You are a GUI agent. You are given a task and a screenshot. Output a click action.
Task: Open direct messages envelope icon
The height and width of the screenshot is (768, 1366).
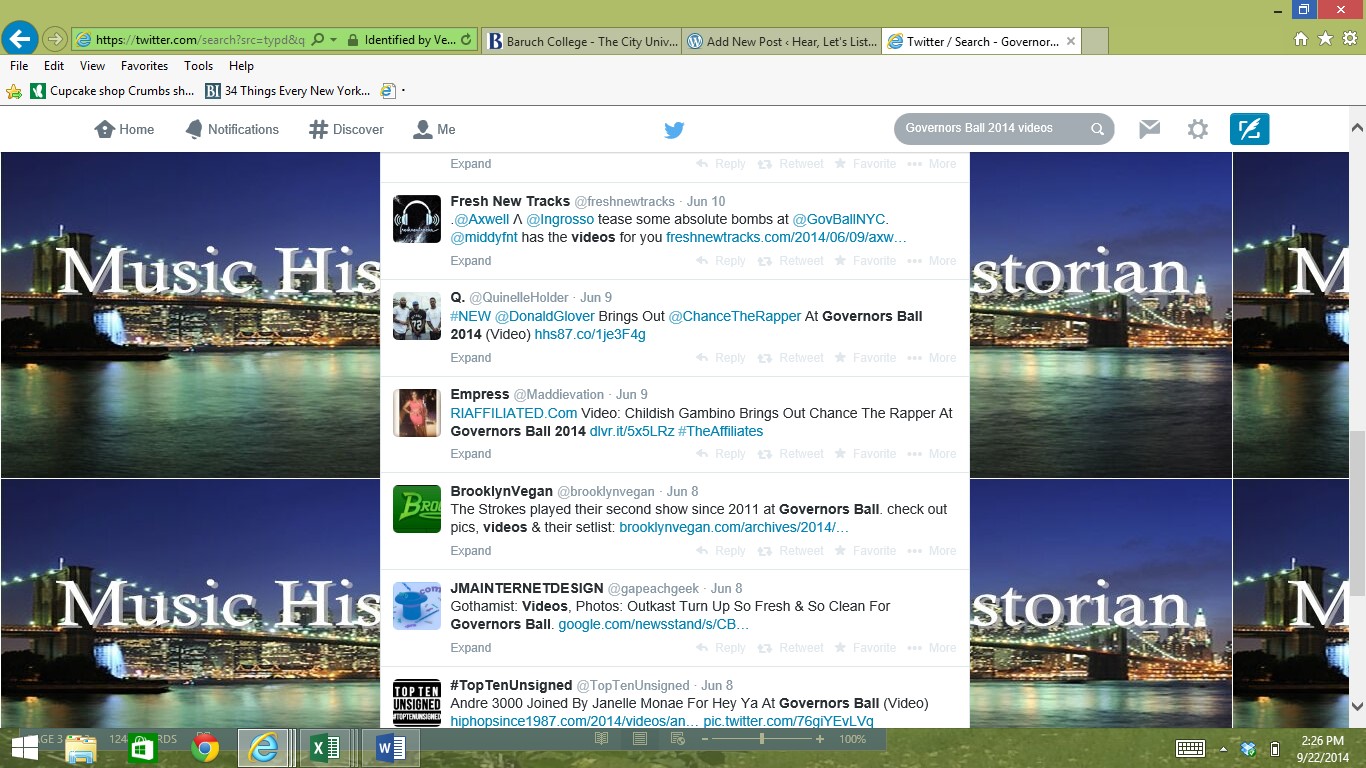(x=1149, y=129)
